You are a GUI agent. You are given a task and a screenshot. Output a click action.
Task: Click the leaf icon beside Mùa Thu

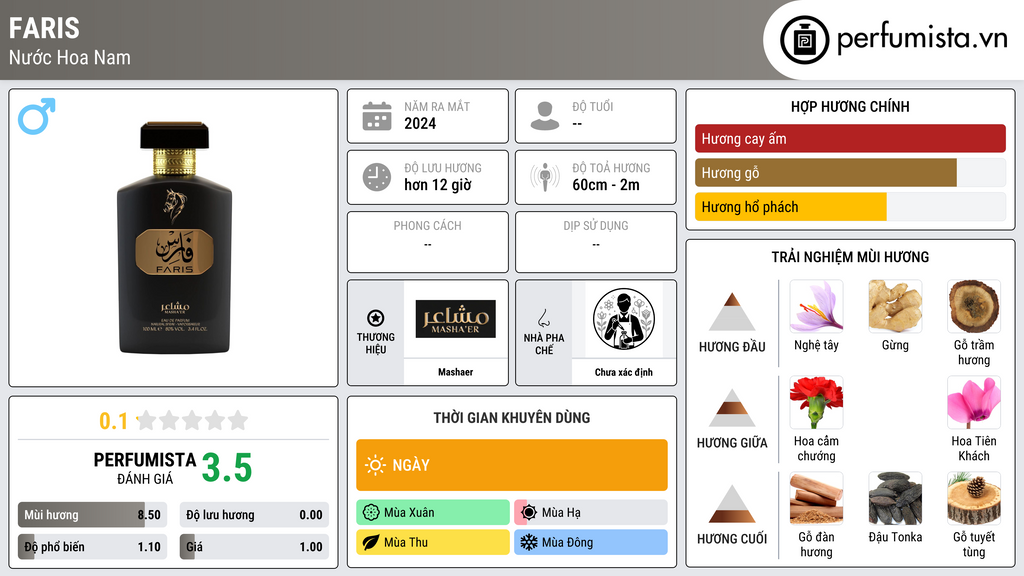pos(371,542)
